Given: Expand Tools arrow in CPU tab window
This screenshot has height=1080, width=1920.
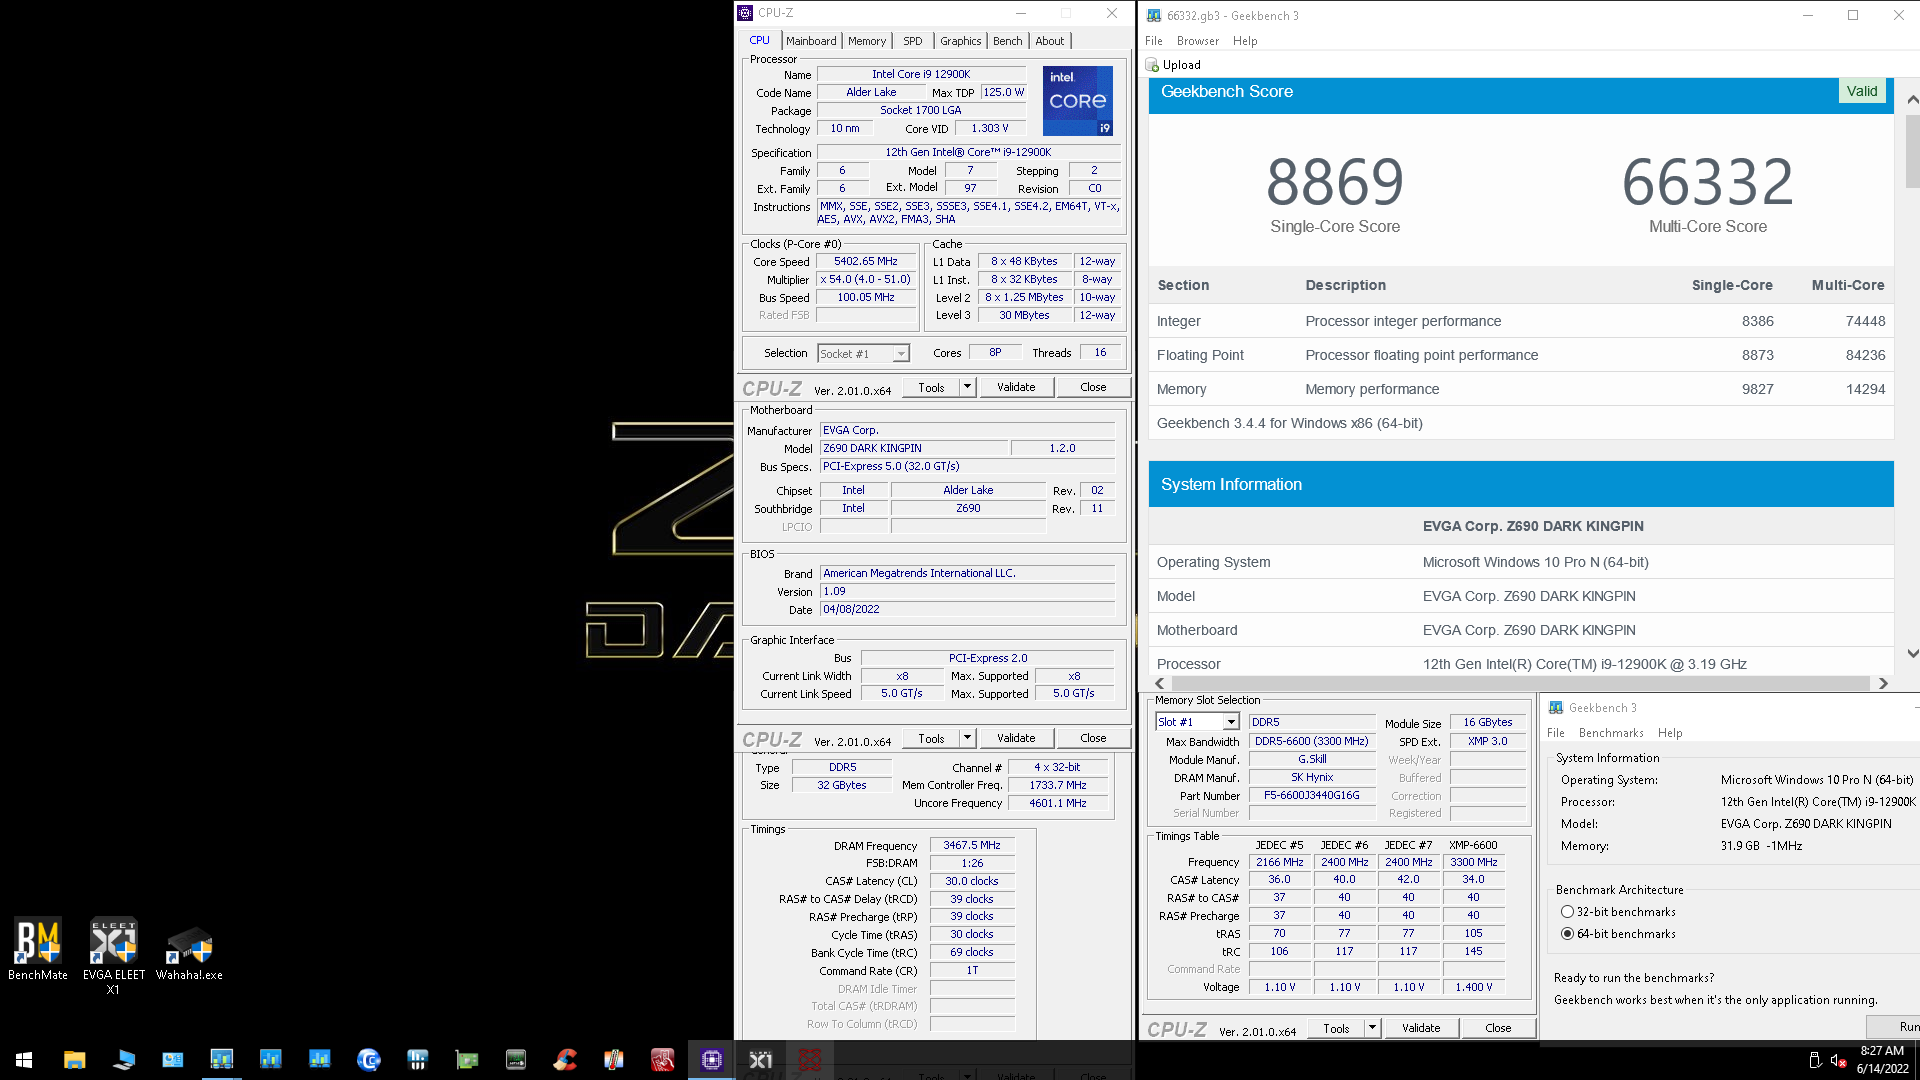Looking at the screenshot, I should [967, 387].
